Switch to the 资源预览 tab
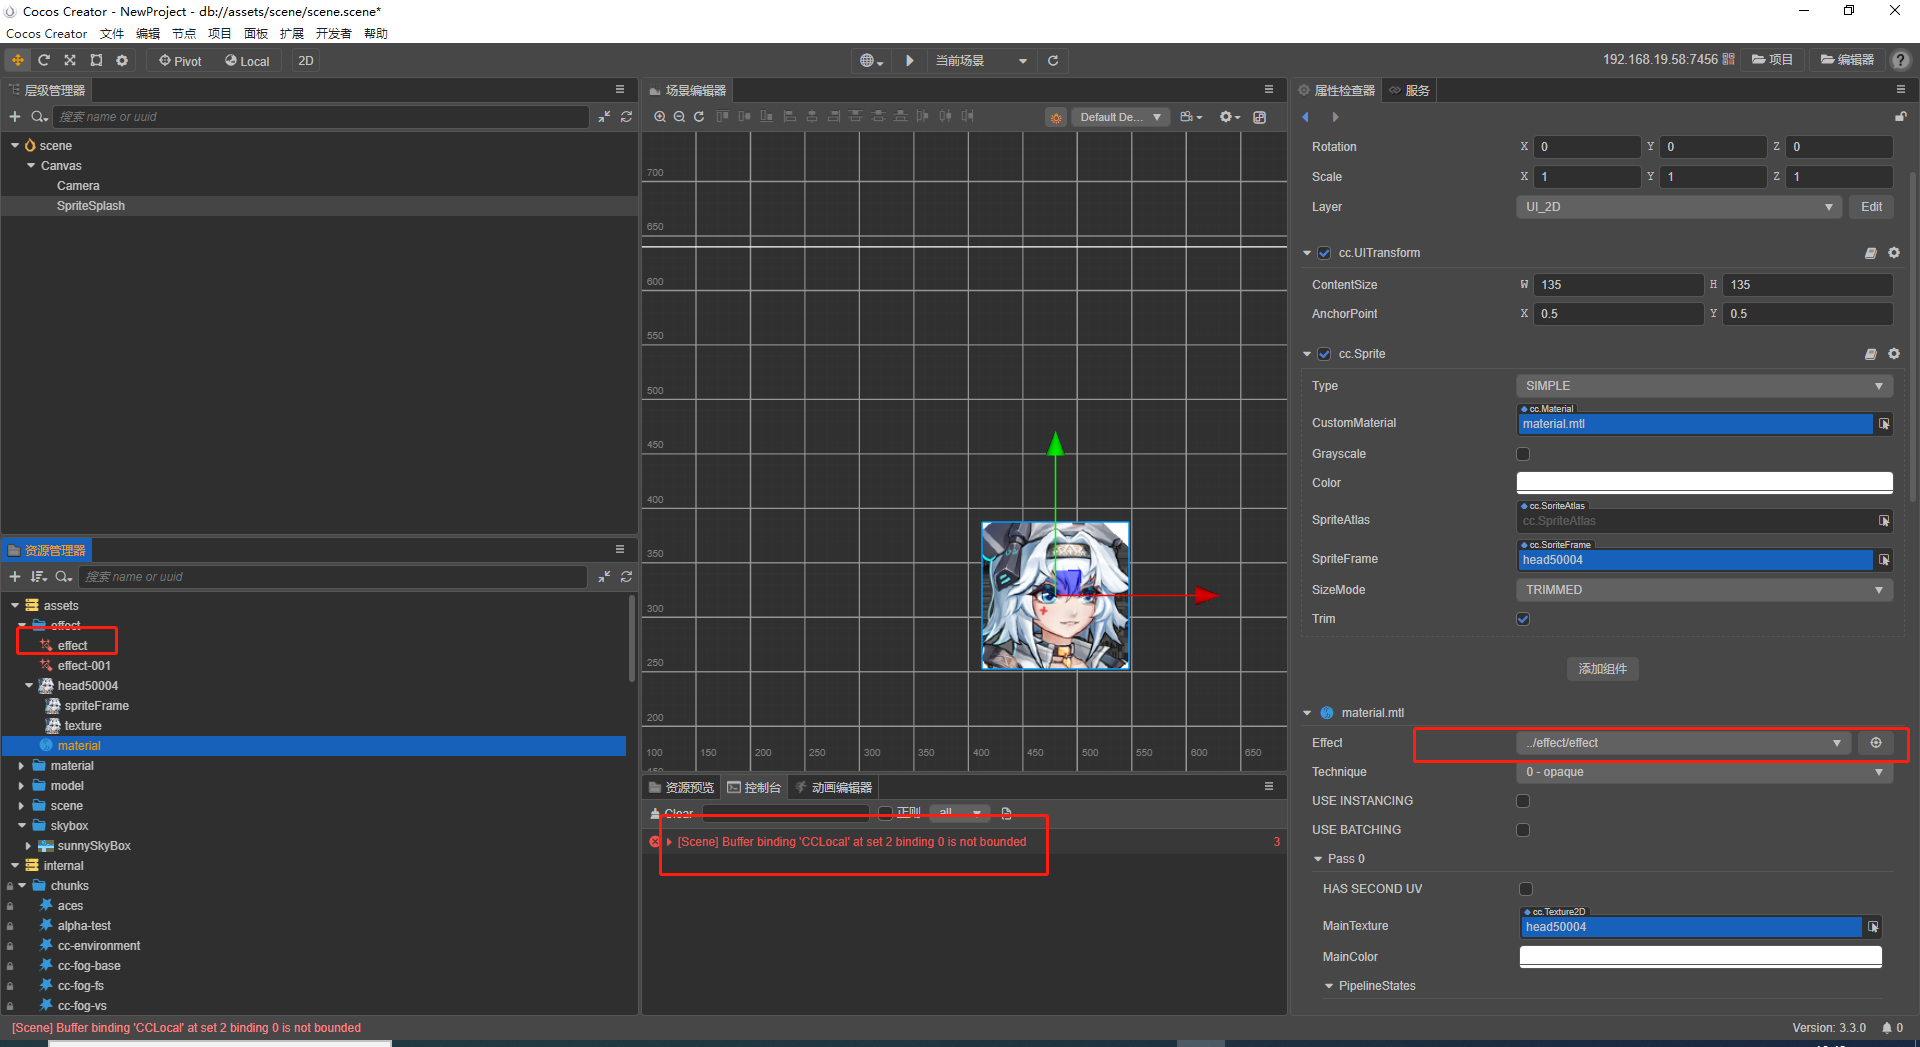Viewport: 1920px width, 1047px height. click(x=681, y=788)
